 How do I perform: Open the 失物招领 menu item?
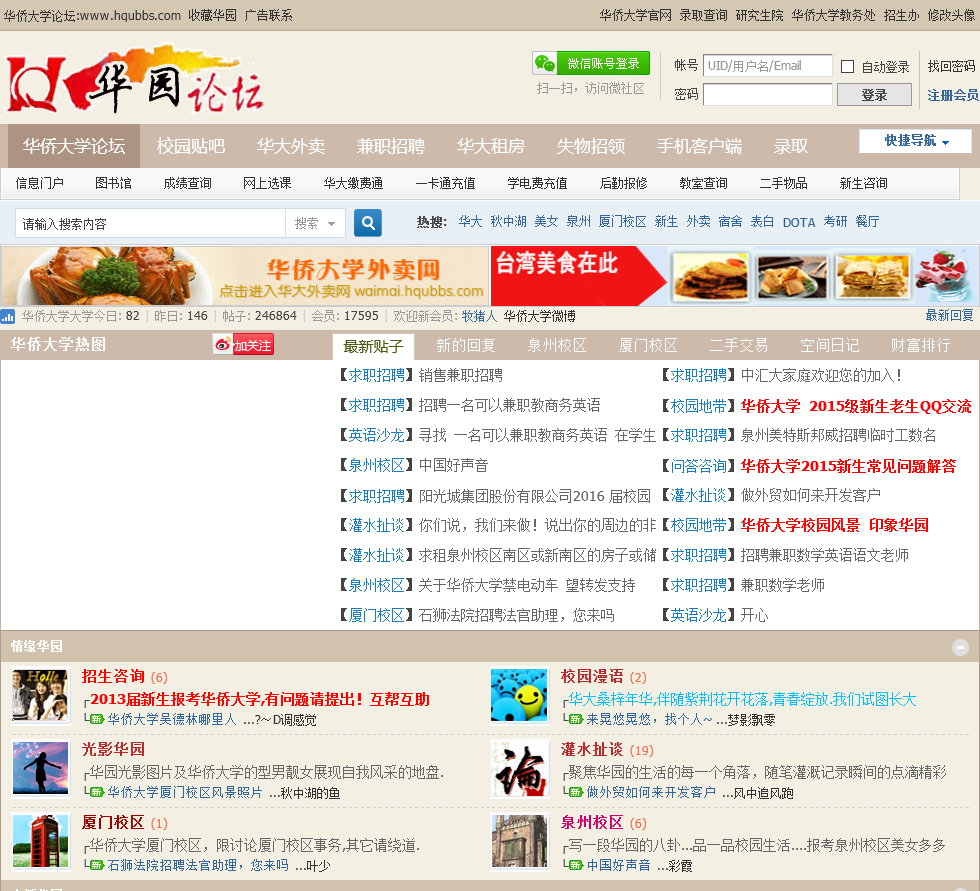click(591, 146)
